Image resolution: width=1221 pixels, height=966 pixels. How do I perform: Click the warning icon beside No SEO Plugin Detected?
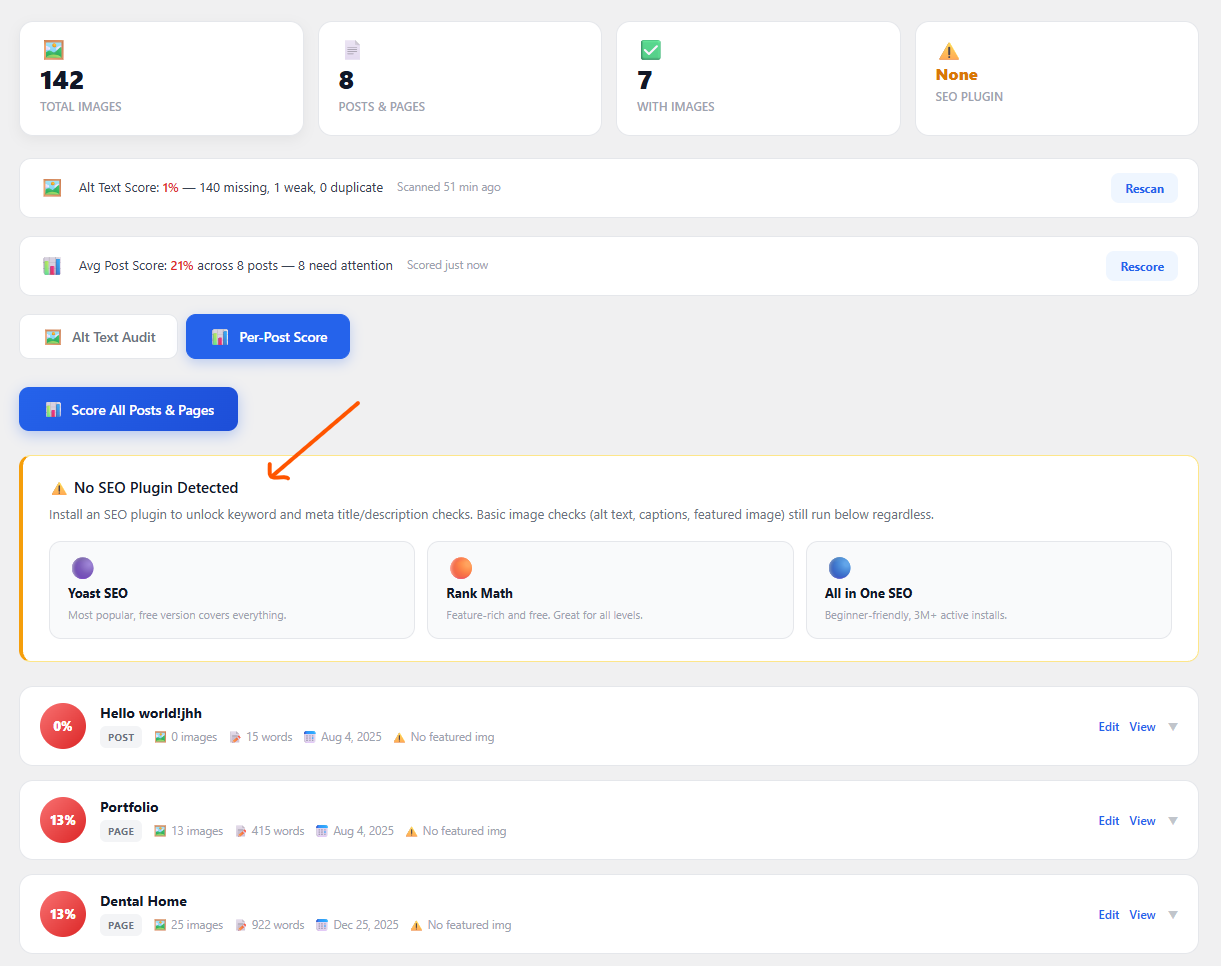[59, 489]
